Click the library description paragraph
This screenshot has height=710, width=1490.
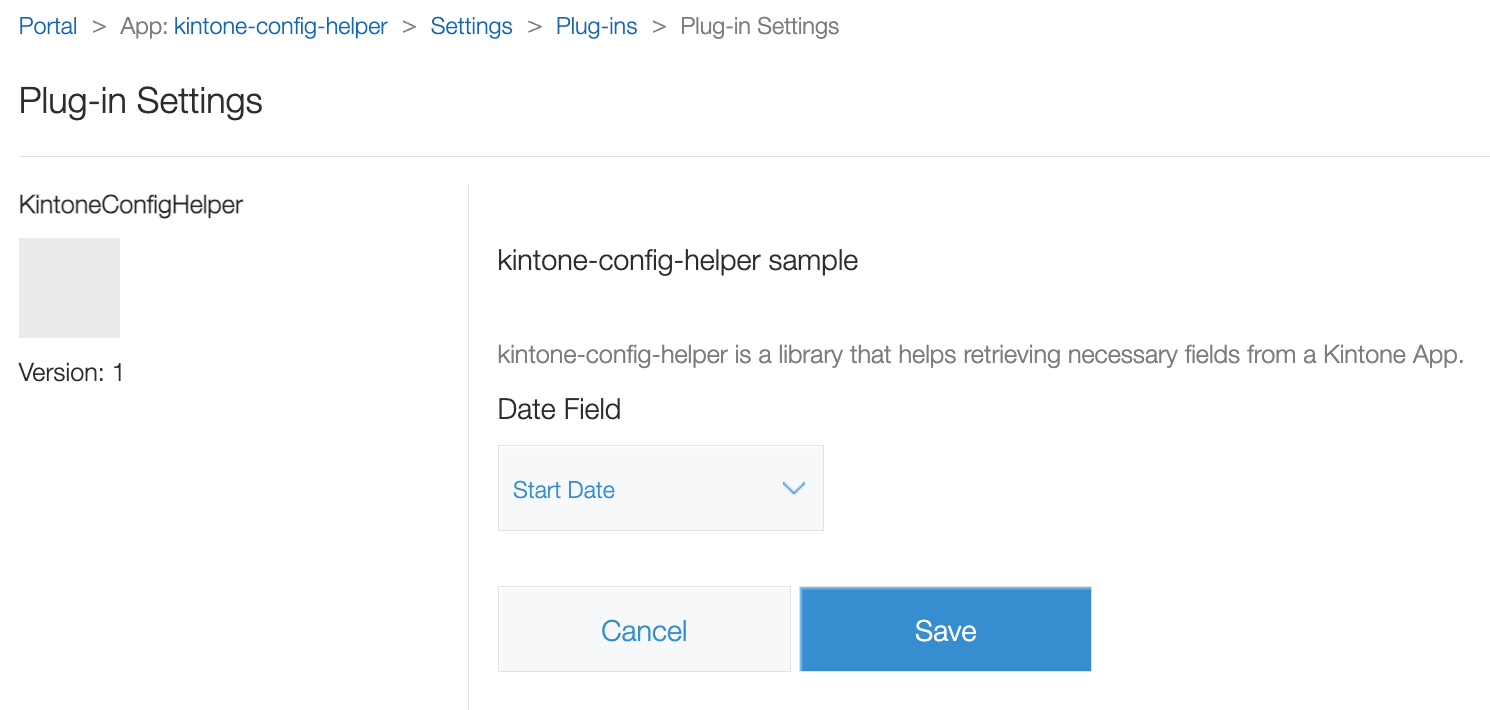pos(980,355)
